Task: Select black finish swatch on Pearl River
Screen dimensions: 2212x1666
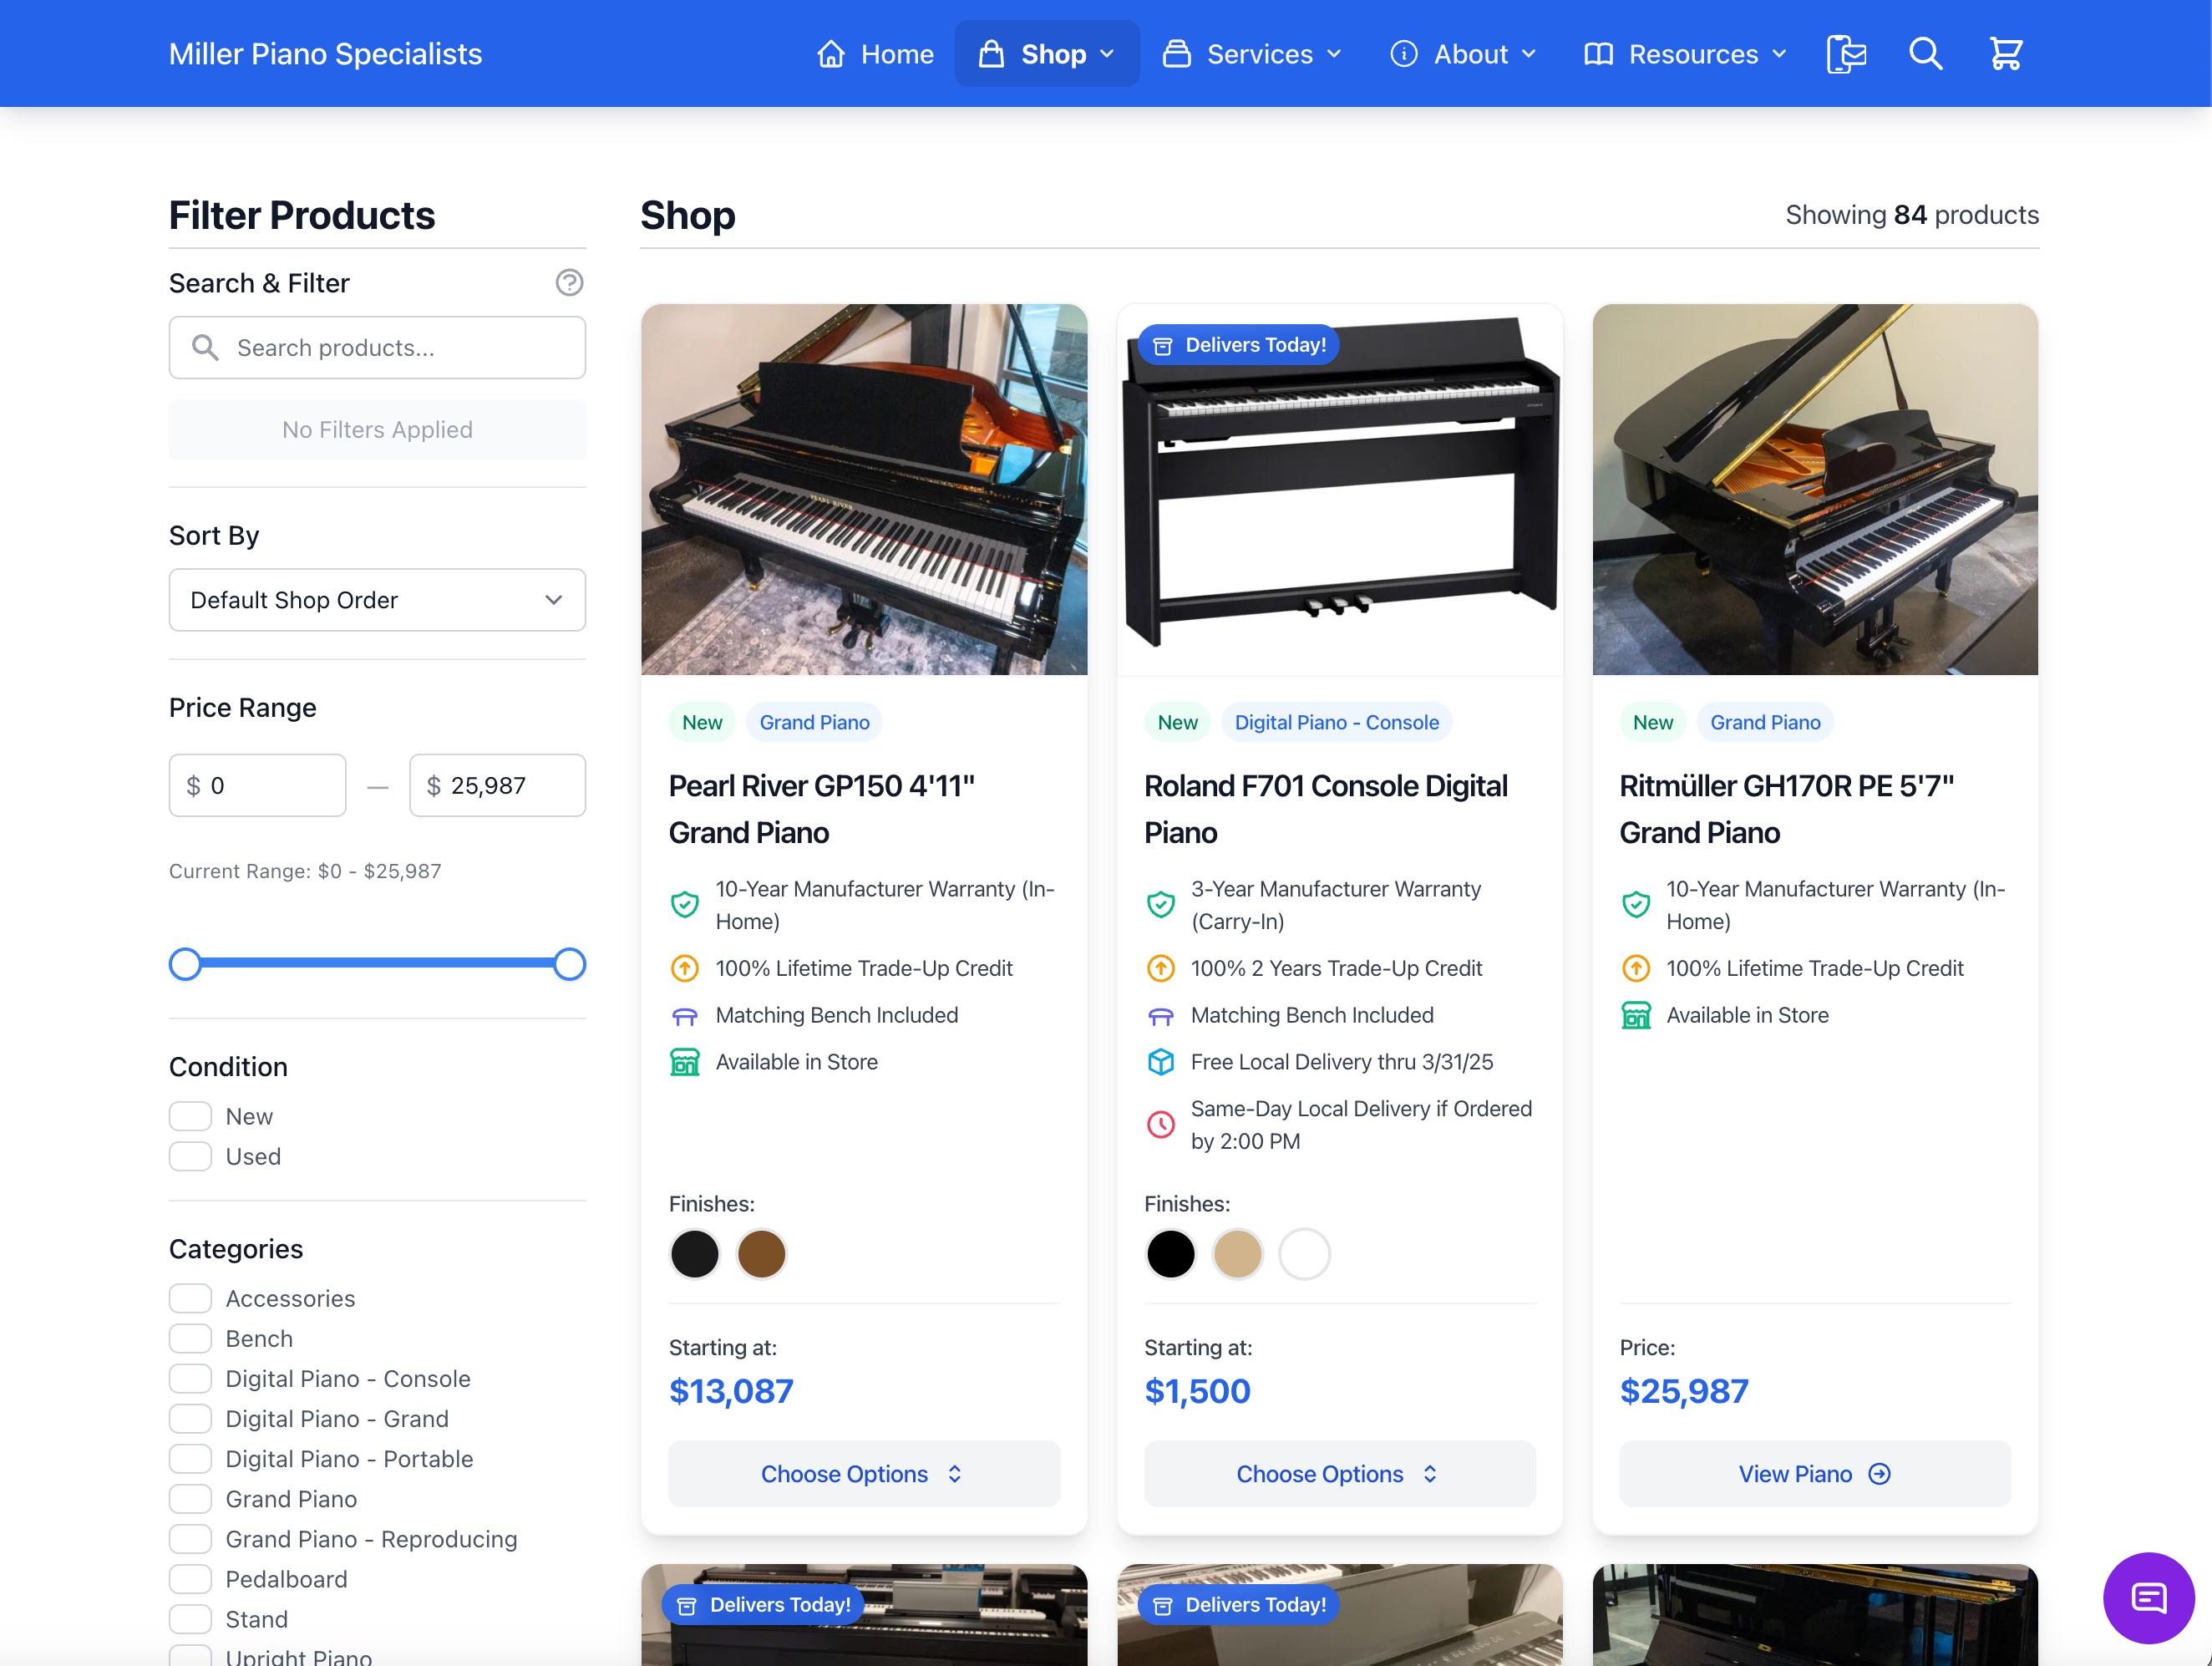Action: click(x=695, y=1254)
